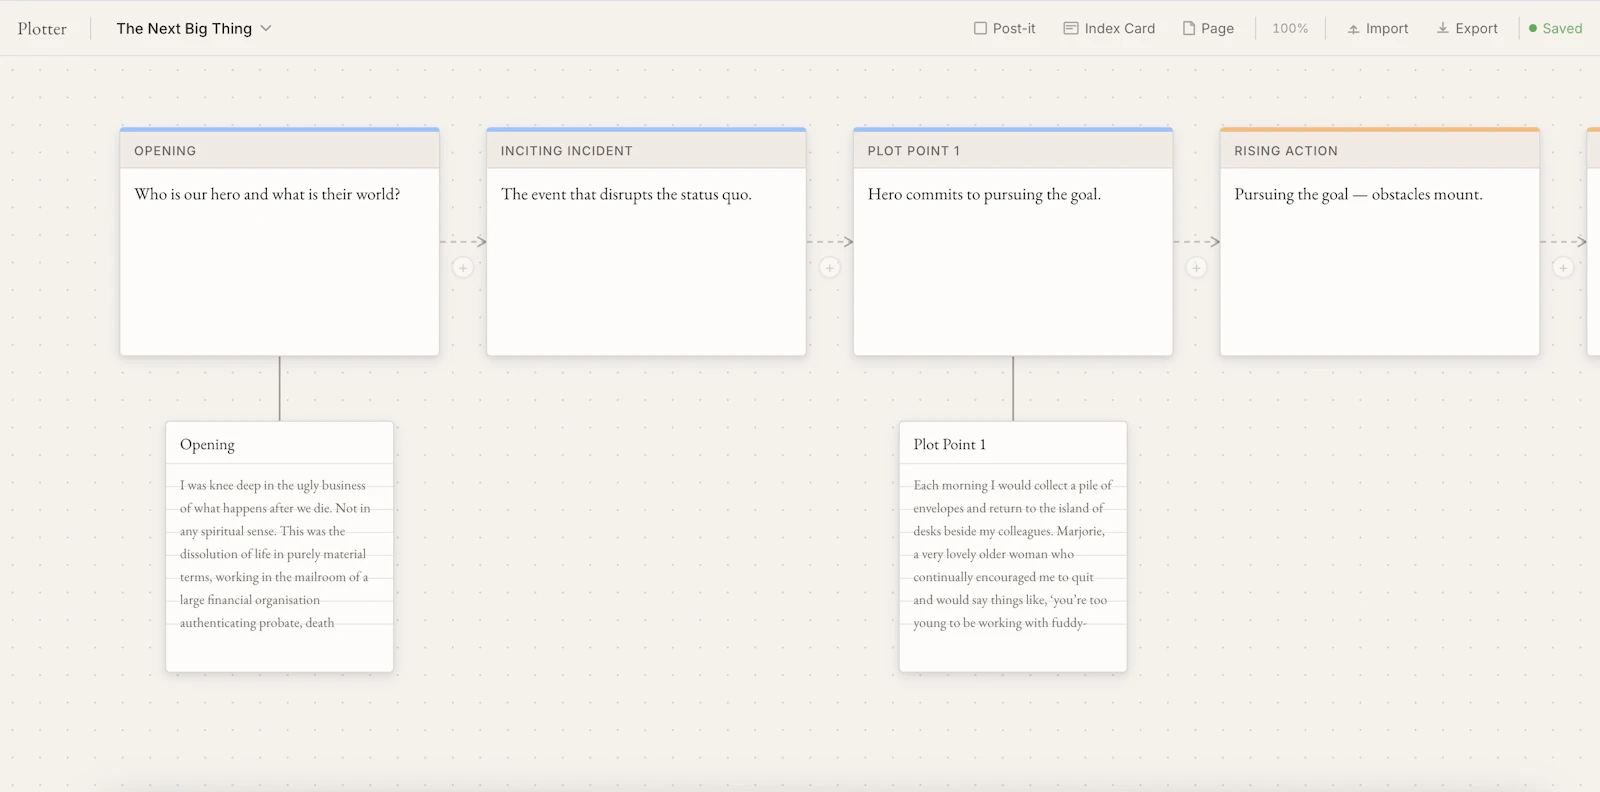Image resolution: width=1600 pixels, height=792 pixels.
Task: Click the Export button
Action: coord(1467,28)
